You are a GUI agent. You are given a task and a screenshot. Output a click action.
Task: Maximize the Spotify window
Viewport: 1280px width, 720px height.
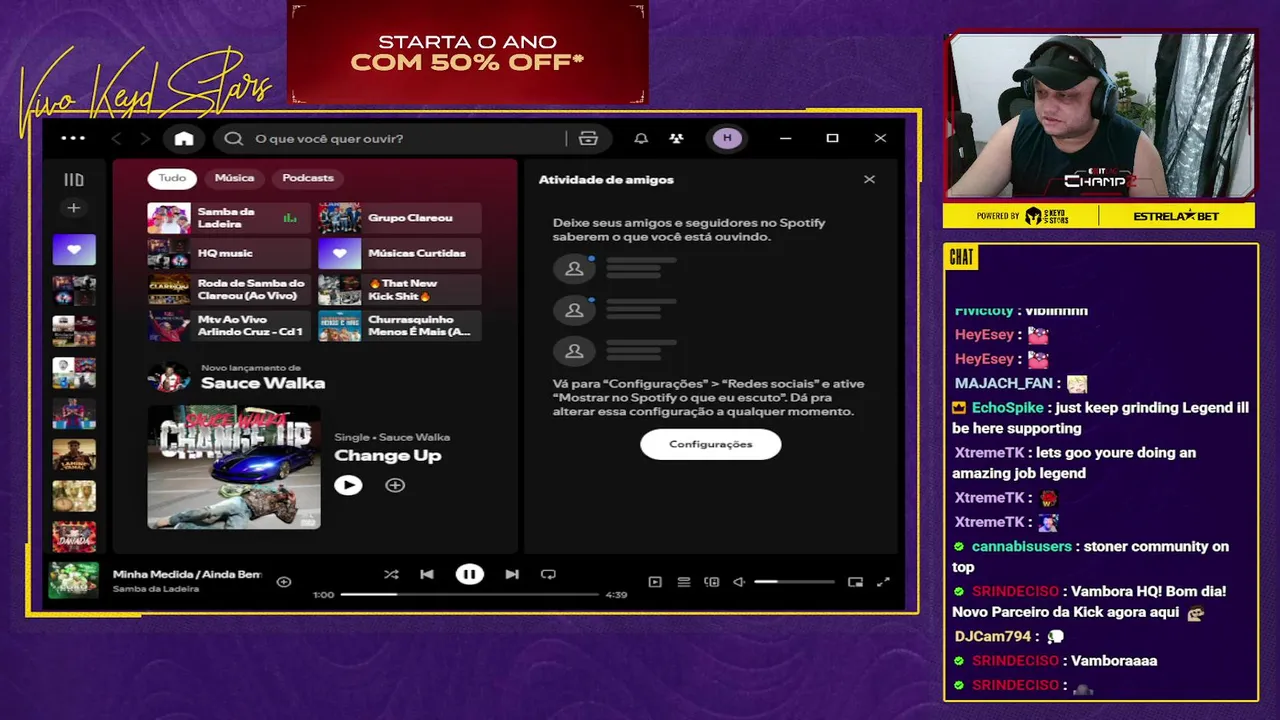(832, 138)
